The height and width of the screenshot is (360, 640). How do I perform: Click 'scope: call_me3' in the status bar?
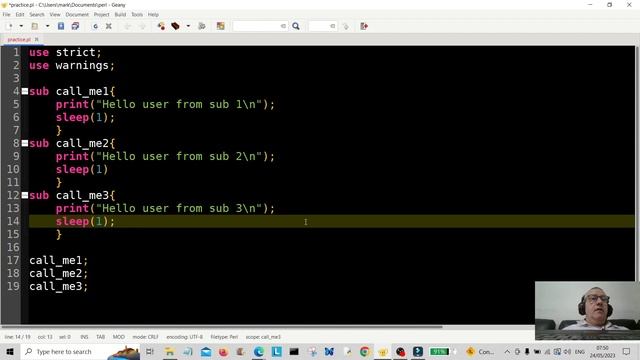[x=263, y=337]
